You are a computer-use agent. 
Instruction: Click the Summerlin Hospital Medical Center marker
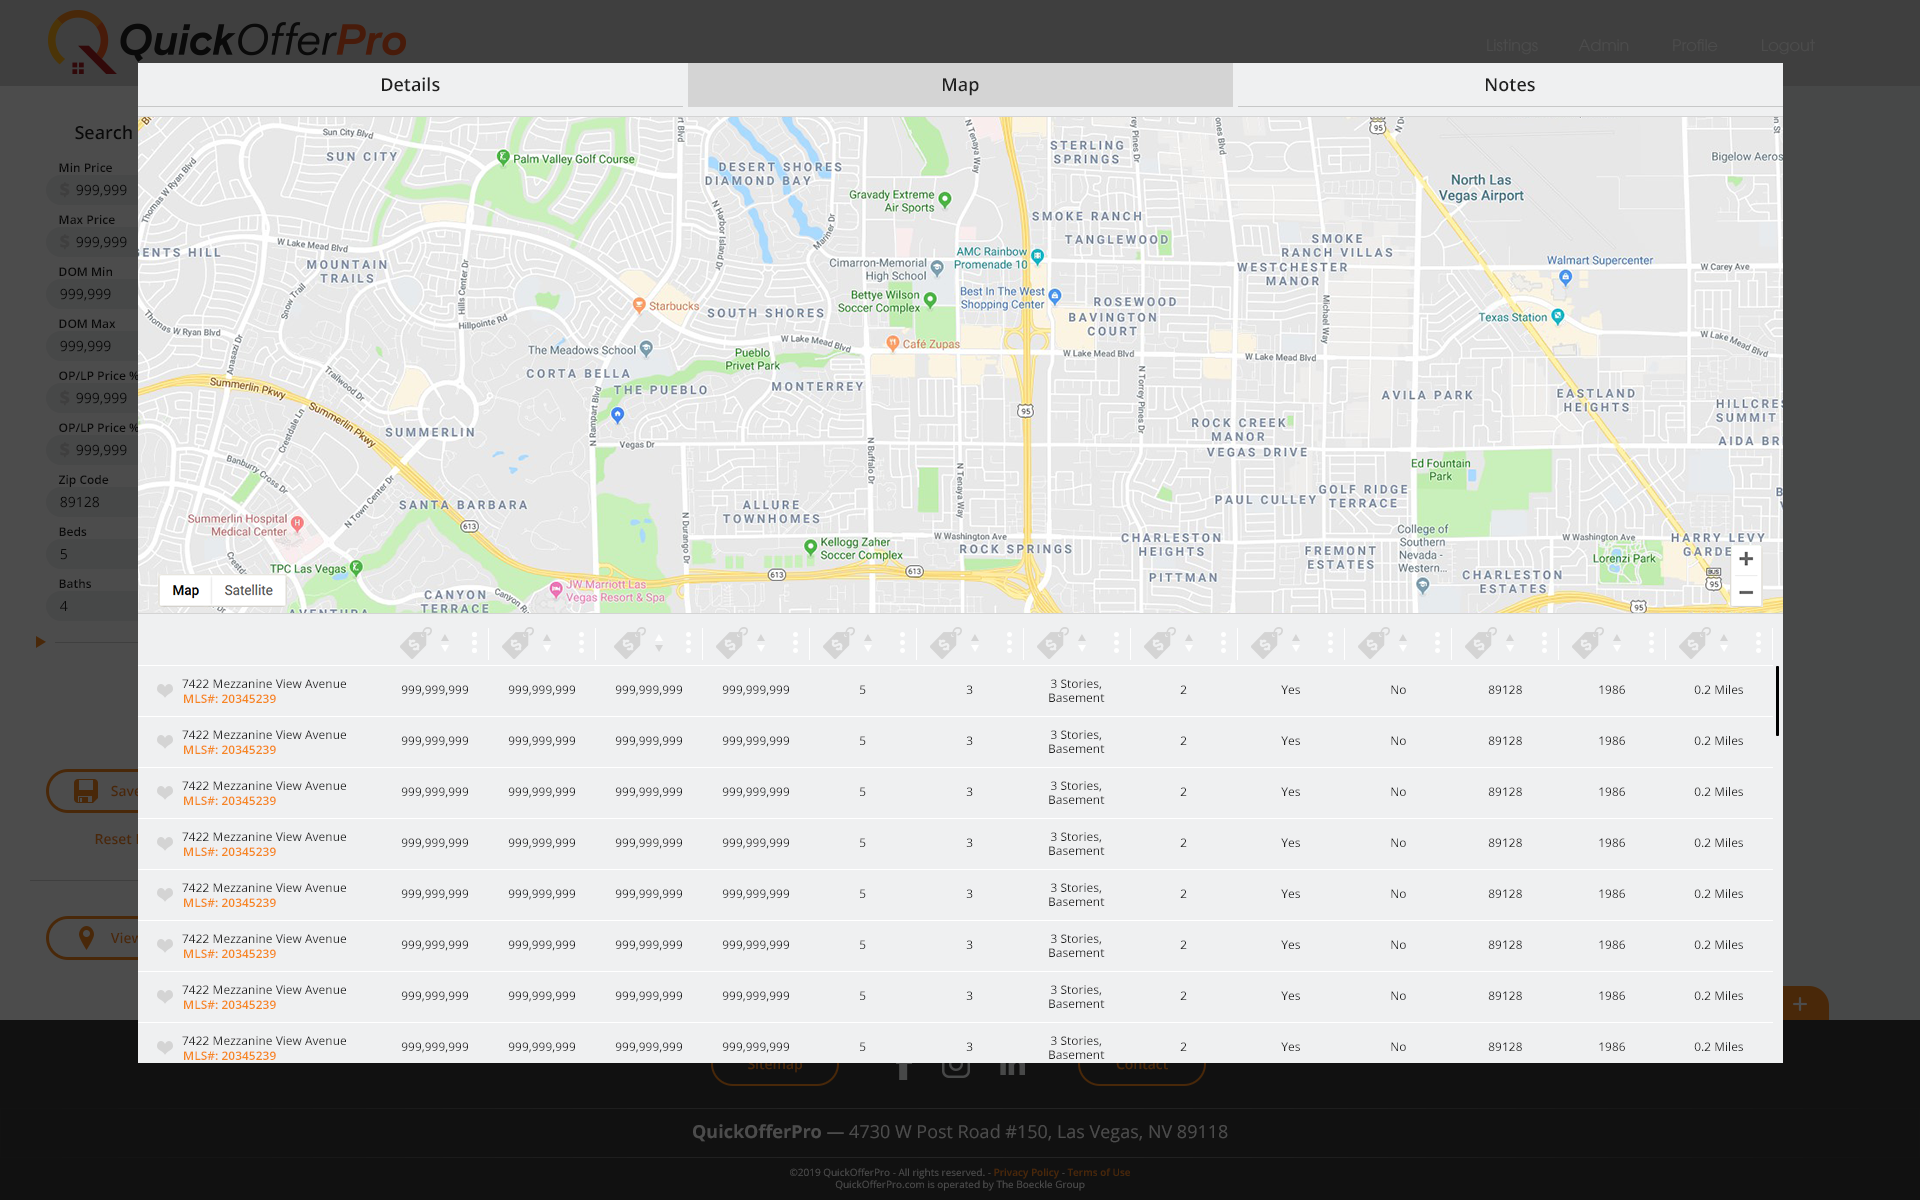tap(297, 524)
